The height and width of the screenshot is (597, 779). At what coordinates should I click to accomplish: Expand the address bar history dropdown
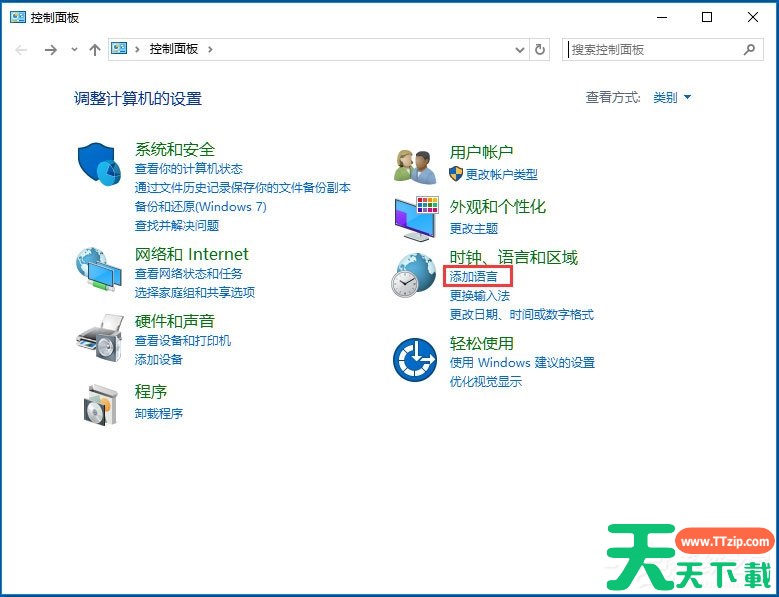click(520, 50)
